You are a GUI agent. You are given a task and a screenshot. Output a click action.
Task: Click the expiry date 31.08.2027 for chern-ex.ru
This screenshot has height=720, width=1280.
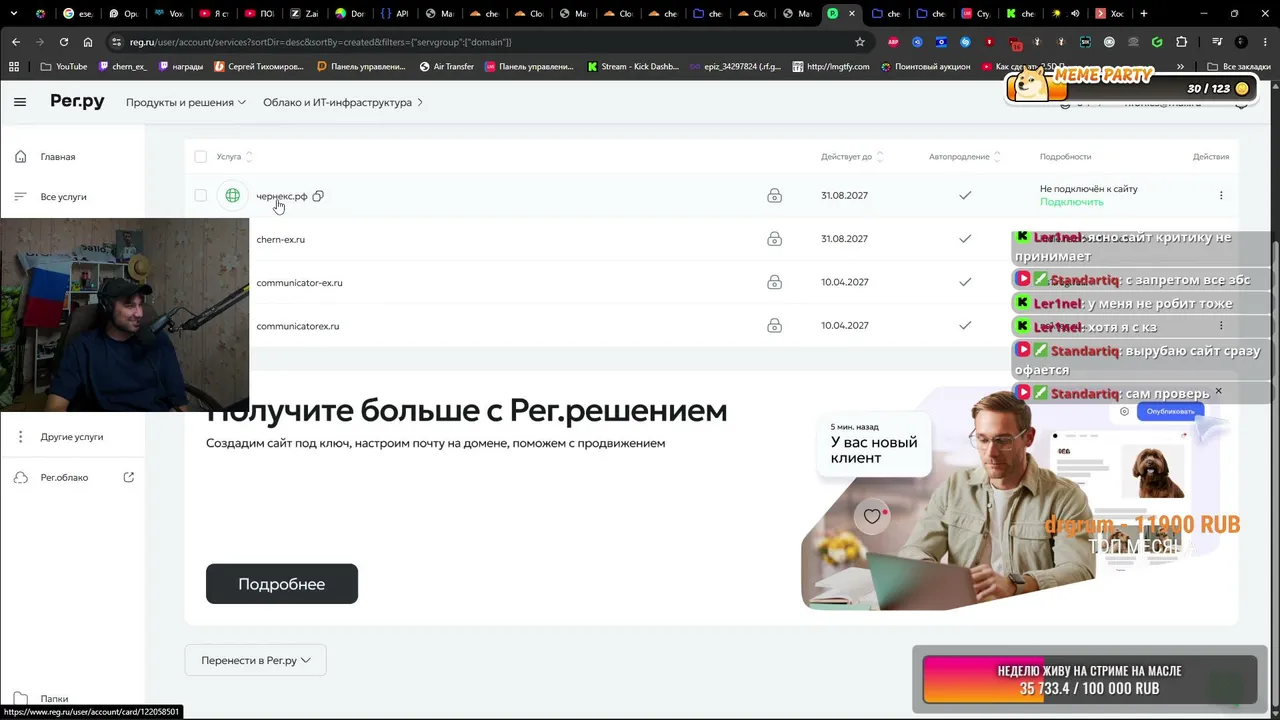(844, 239)
